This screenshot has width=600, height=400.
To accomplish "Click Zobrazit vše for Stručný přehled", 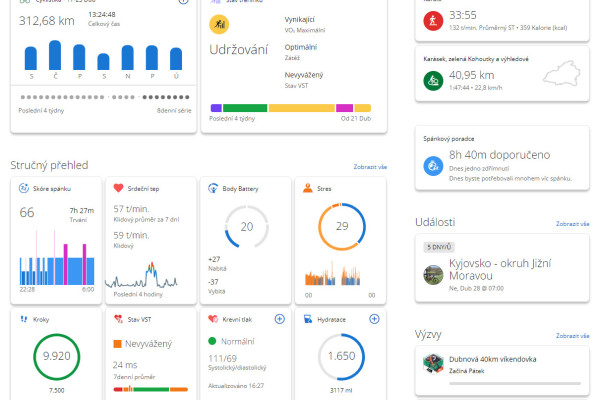I will pos(370,167).
